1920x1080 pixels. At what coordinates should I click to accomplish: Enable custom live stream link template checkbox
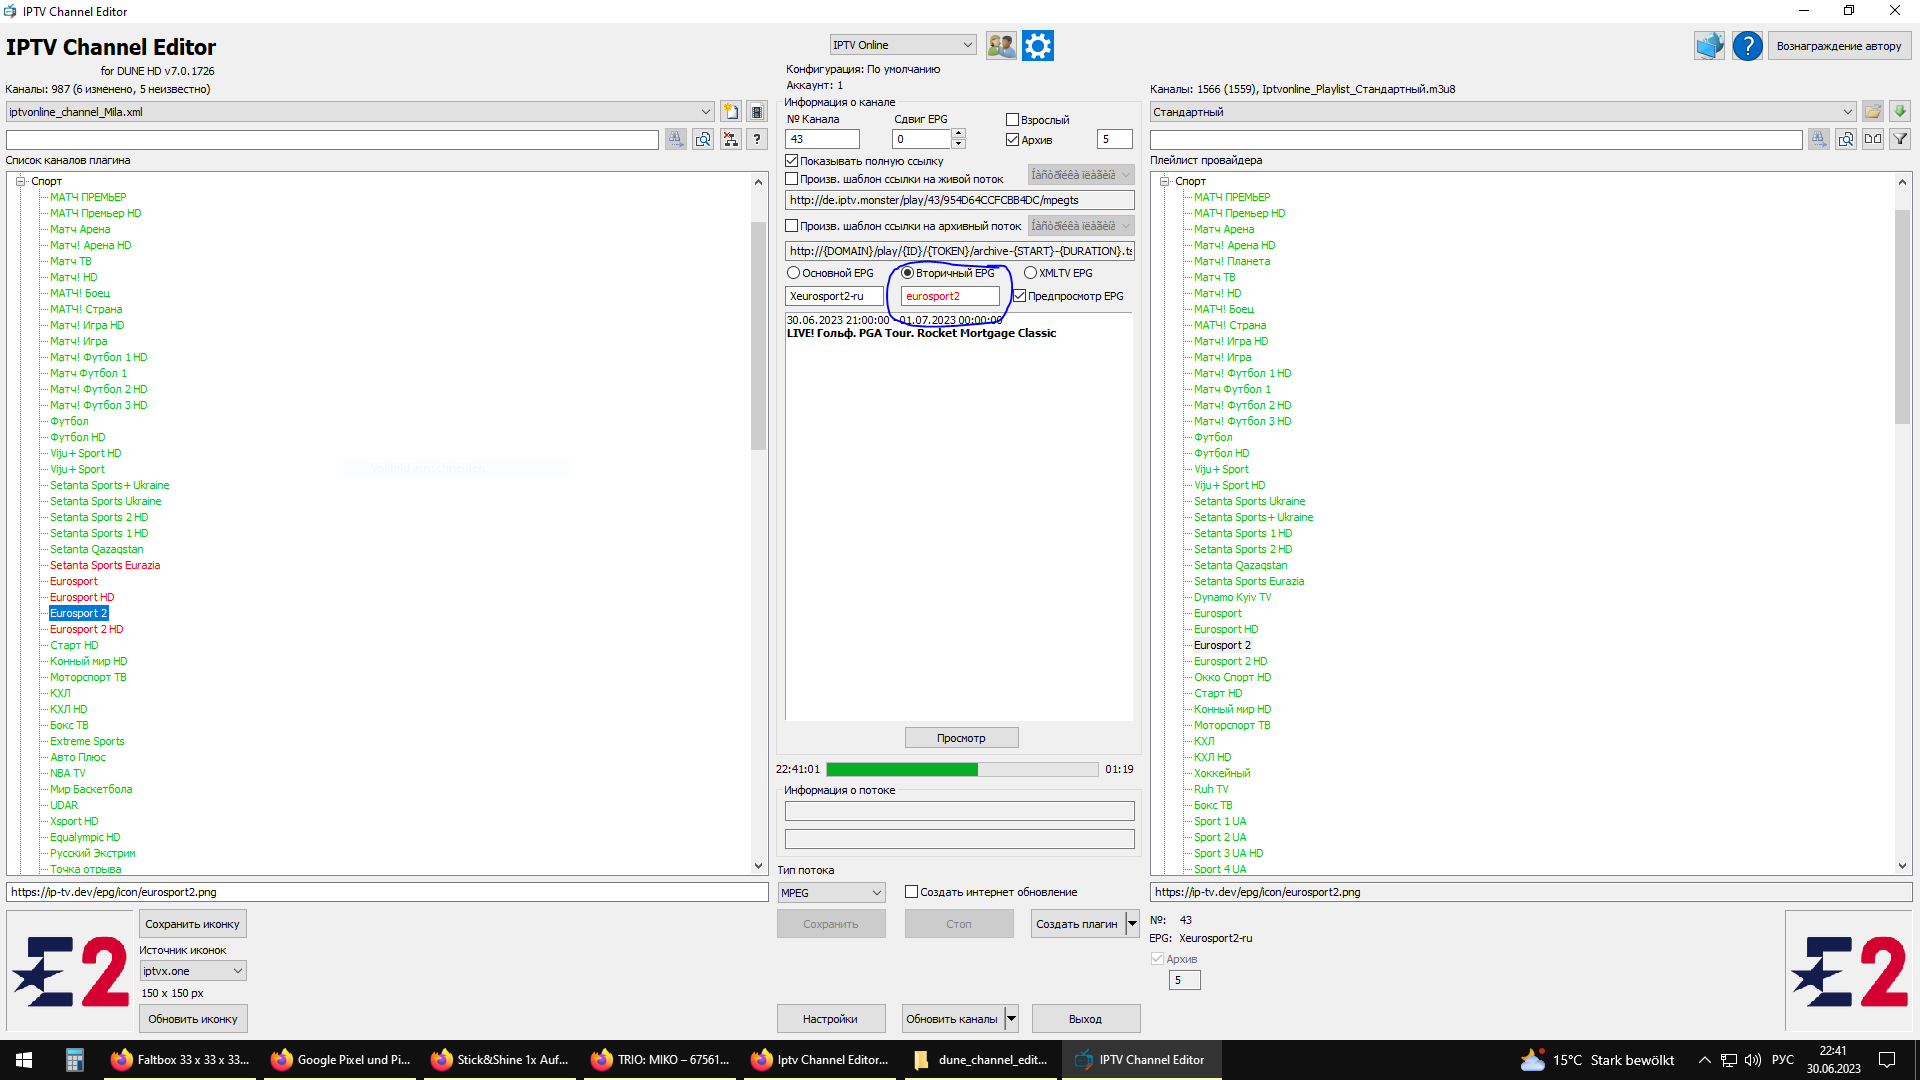[x=792, y=179]
